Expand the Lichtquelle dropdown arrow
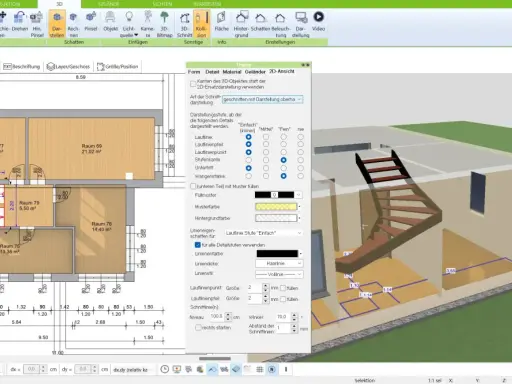 pyautogui.click(x=136, y=35)
